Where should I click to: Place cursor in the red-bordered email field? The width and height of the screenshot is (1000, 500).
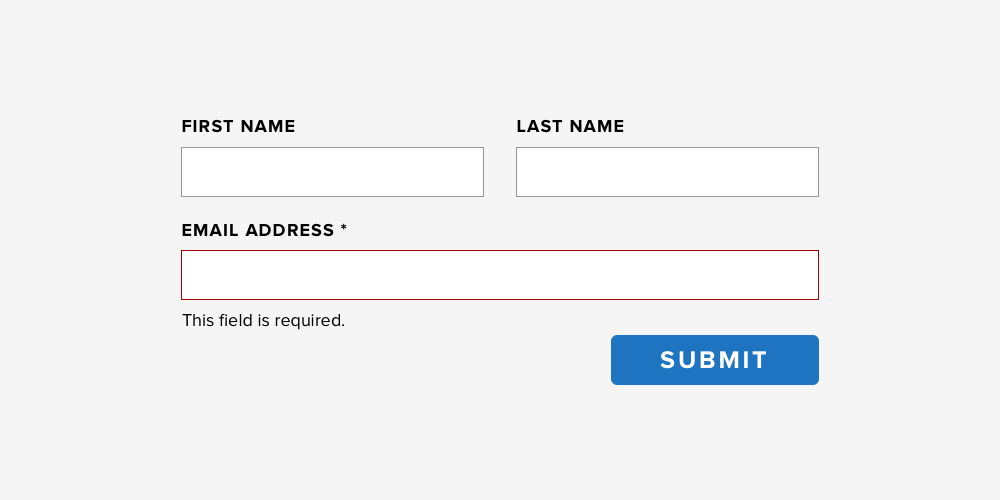point(500,275)
